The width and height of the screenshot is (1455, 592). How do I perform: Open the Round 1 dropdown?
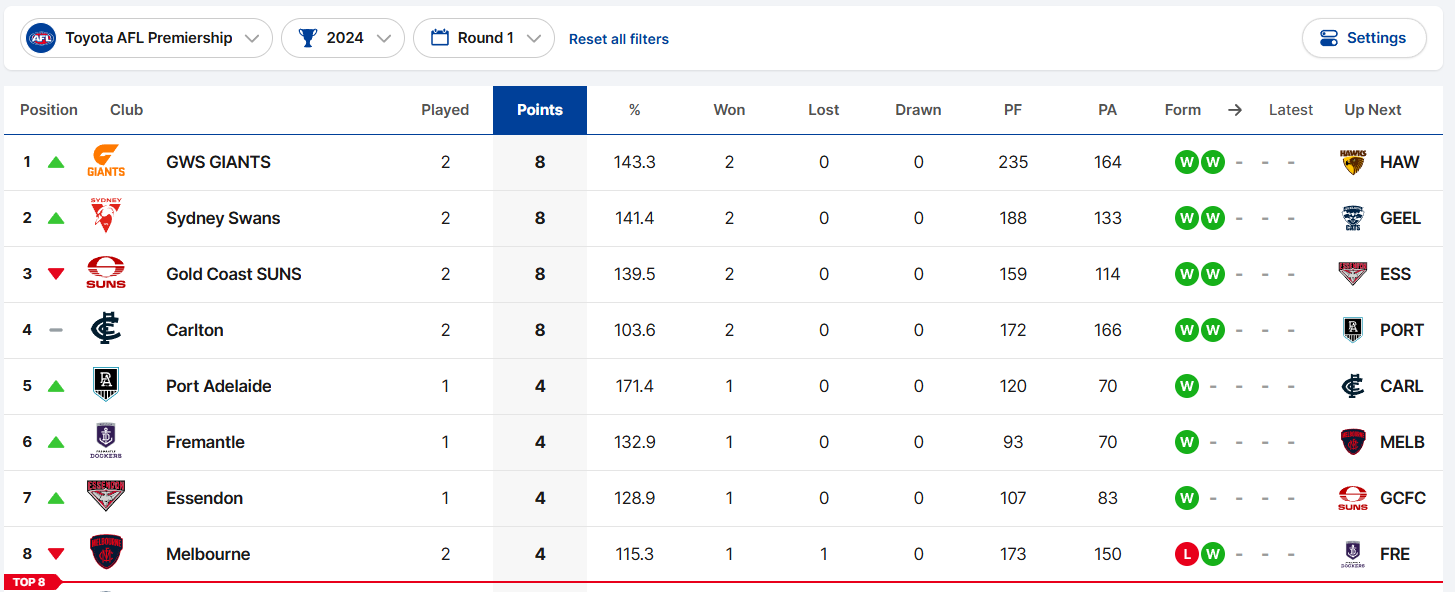point(484,38)
